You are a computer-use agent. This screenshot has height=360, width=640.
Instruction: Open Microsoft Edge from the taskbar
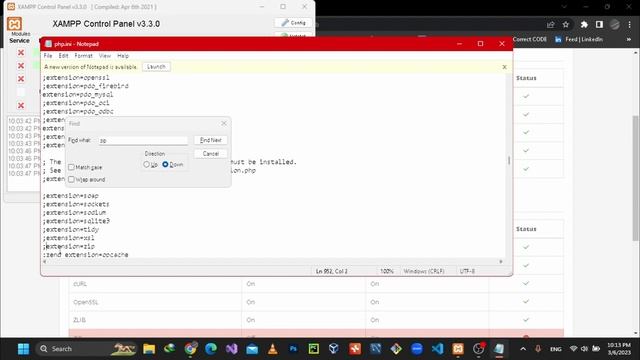coord(211,349)
